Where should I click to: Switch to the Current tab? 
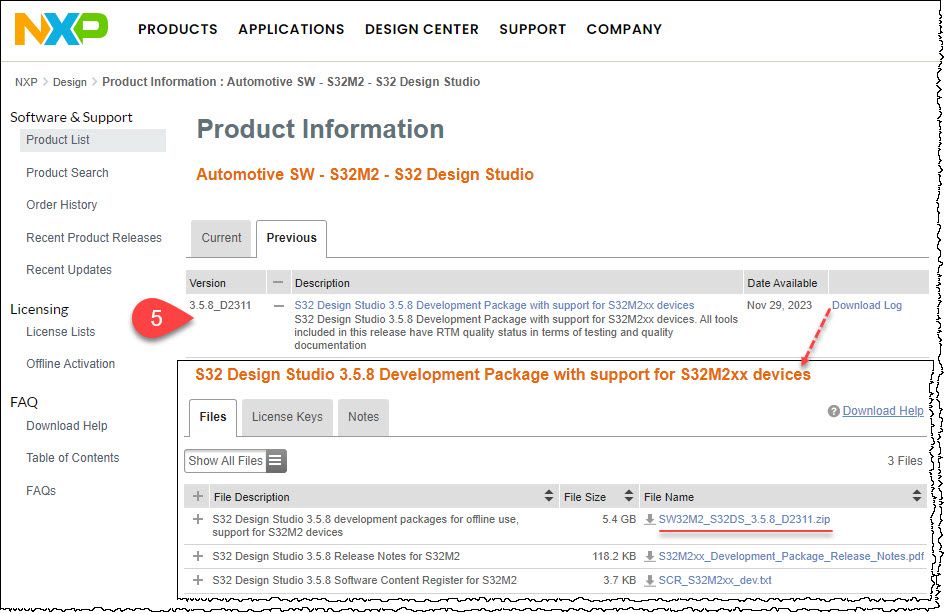coord(221,238)
